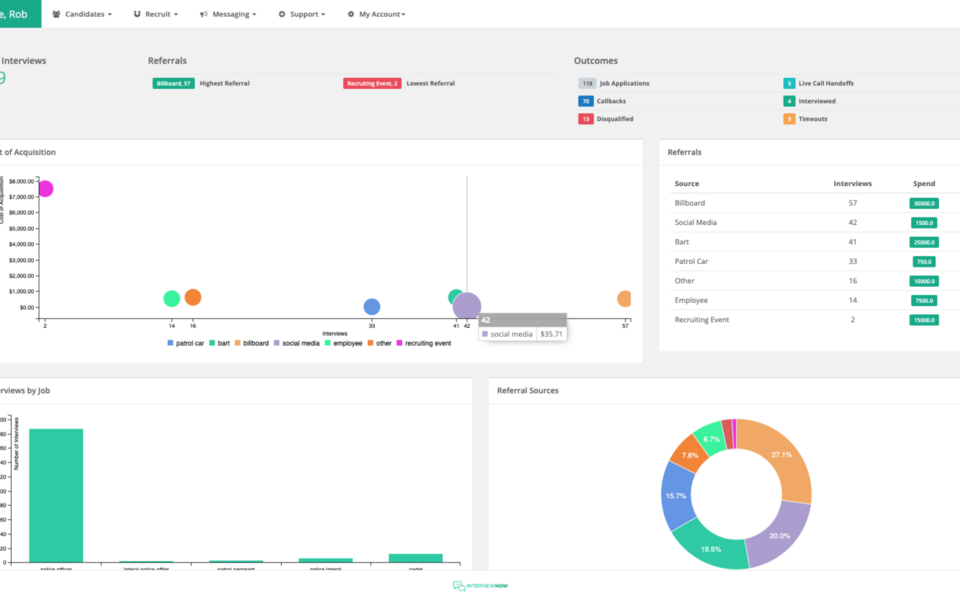Click the red Recruiting Event, 2 badge

pos(372,83)
